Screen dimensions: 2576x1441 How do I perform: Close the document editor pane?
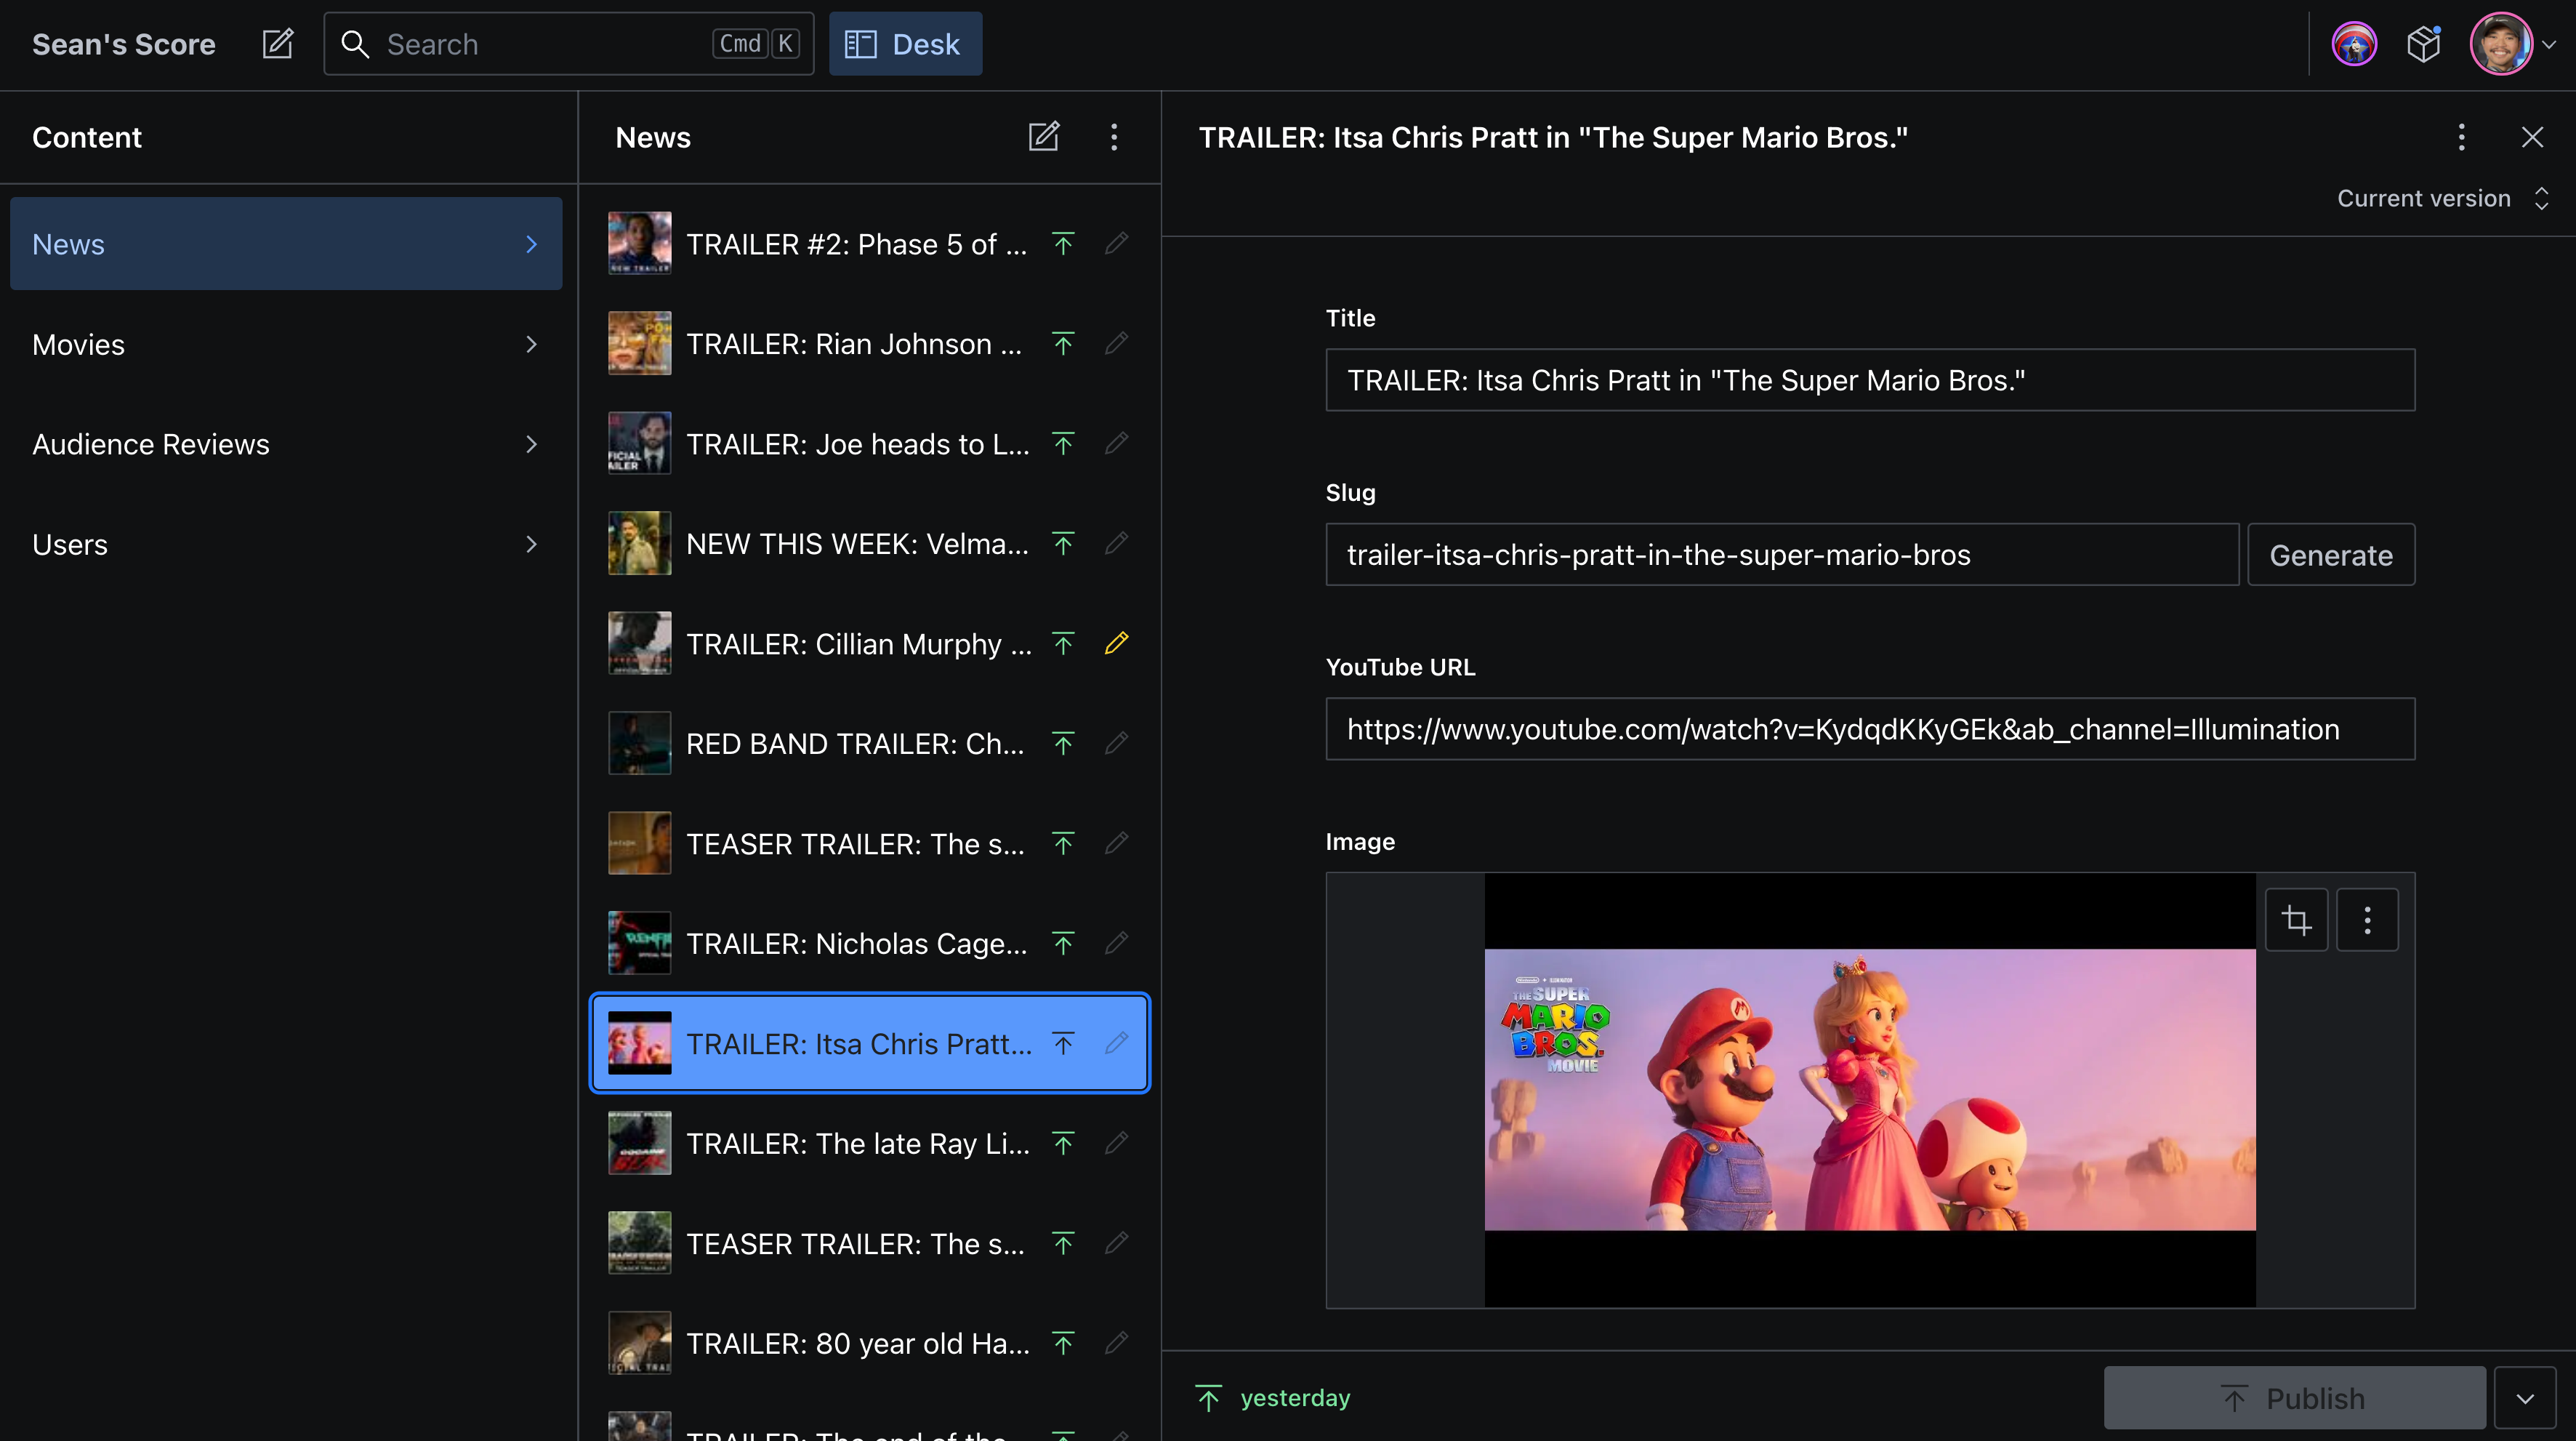point(2531,137)
